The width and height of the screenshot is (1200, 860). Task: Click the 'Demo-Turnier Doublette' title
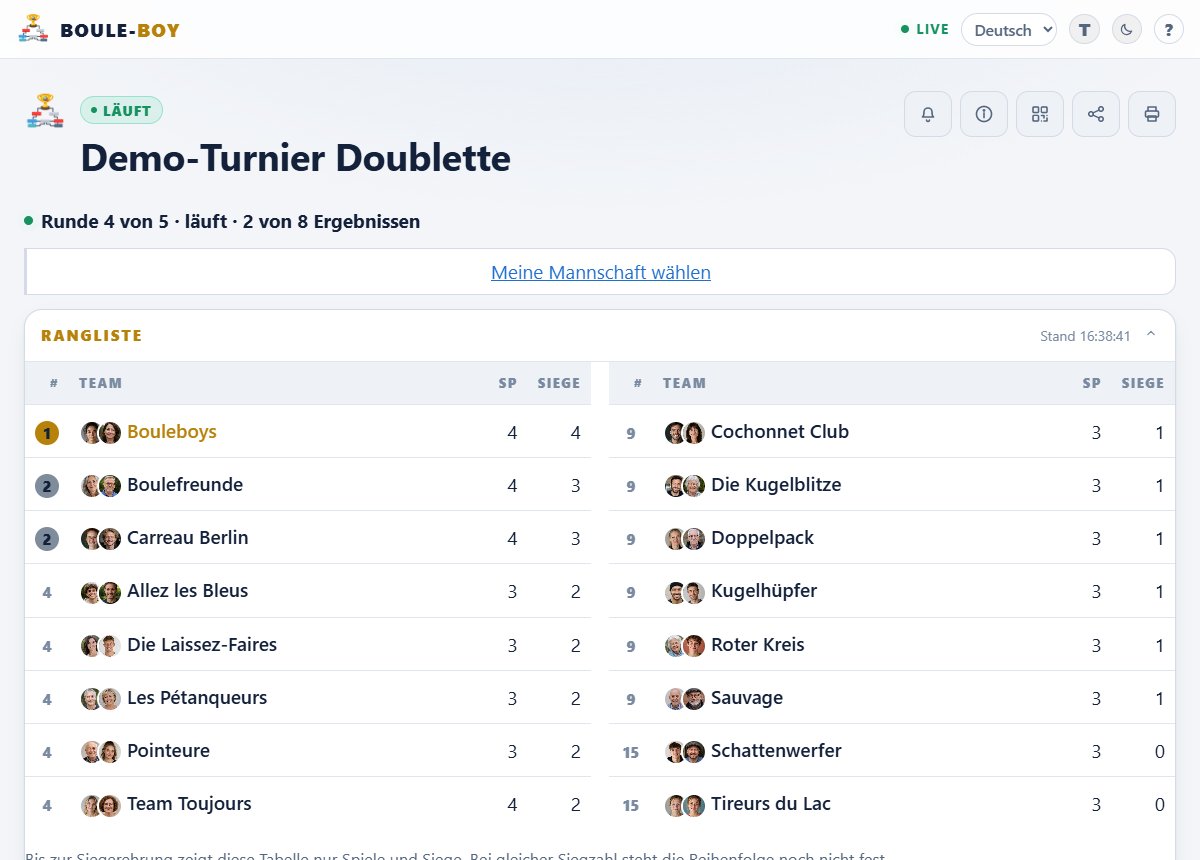pos(295,158)
